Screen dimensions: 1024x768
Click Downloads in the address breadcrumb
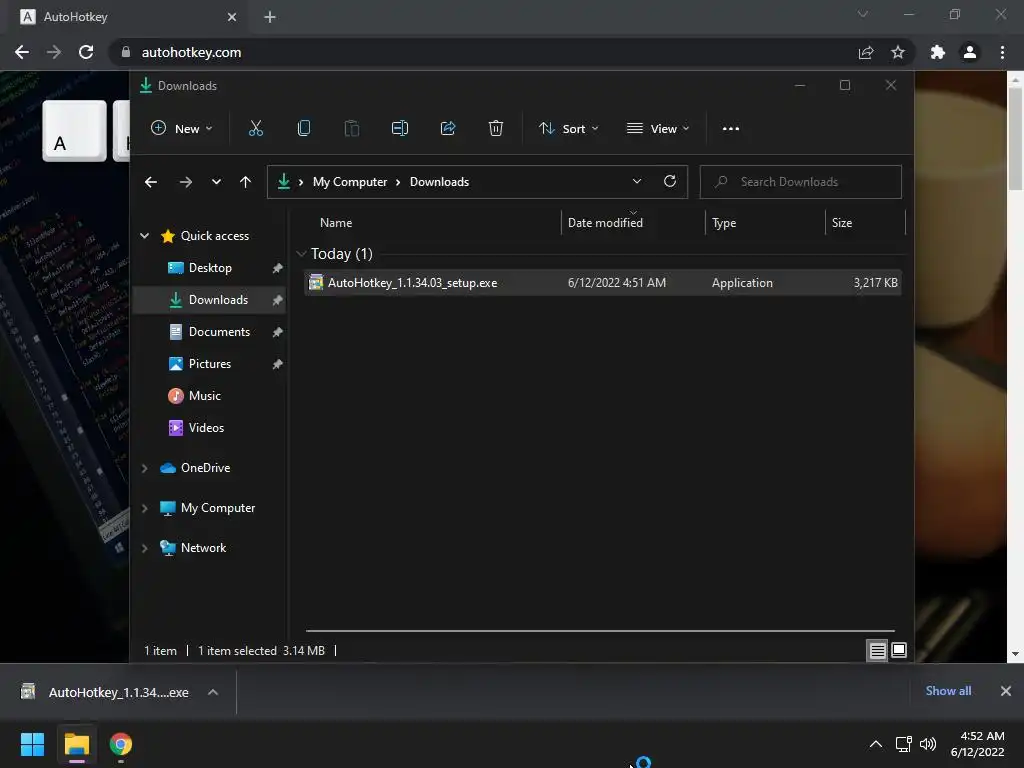tap(440, 182)
